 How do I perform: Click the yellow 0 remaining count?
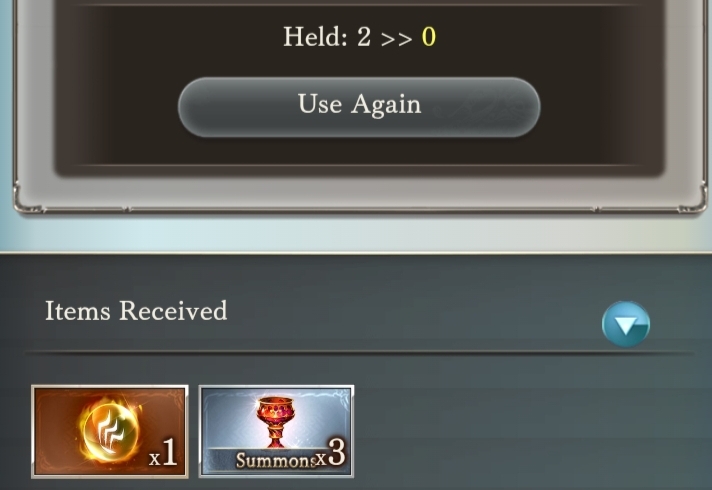[x=429, y=37]
